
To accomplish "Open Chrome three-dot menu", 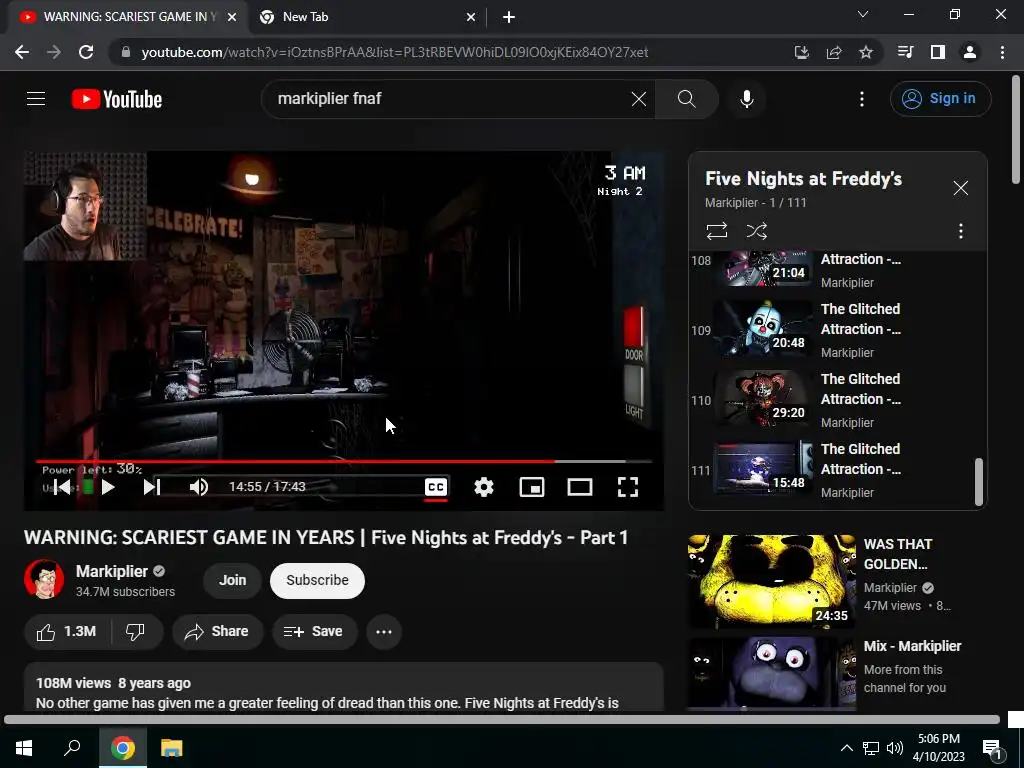I will 1002,52.
